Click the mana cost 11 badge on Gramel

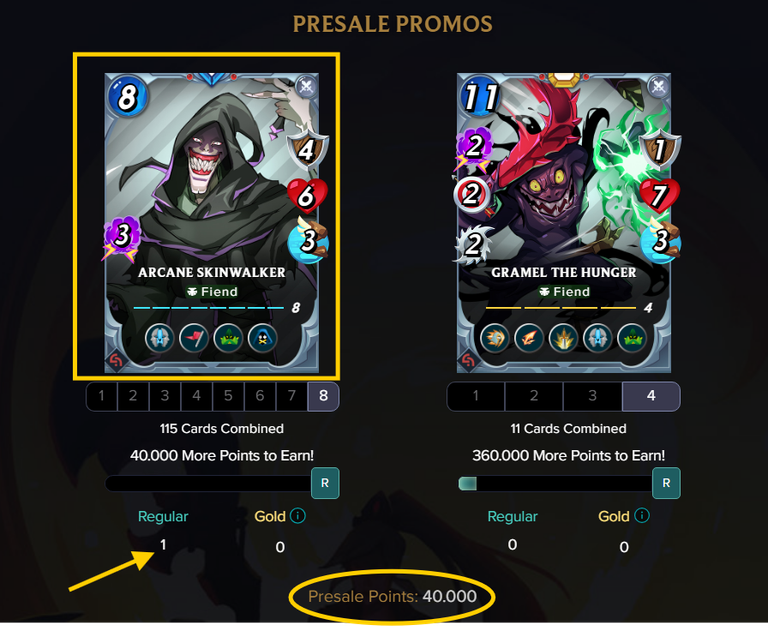pos(480,96)
